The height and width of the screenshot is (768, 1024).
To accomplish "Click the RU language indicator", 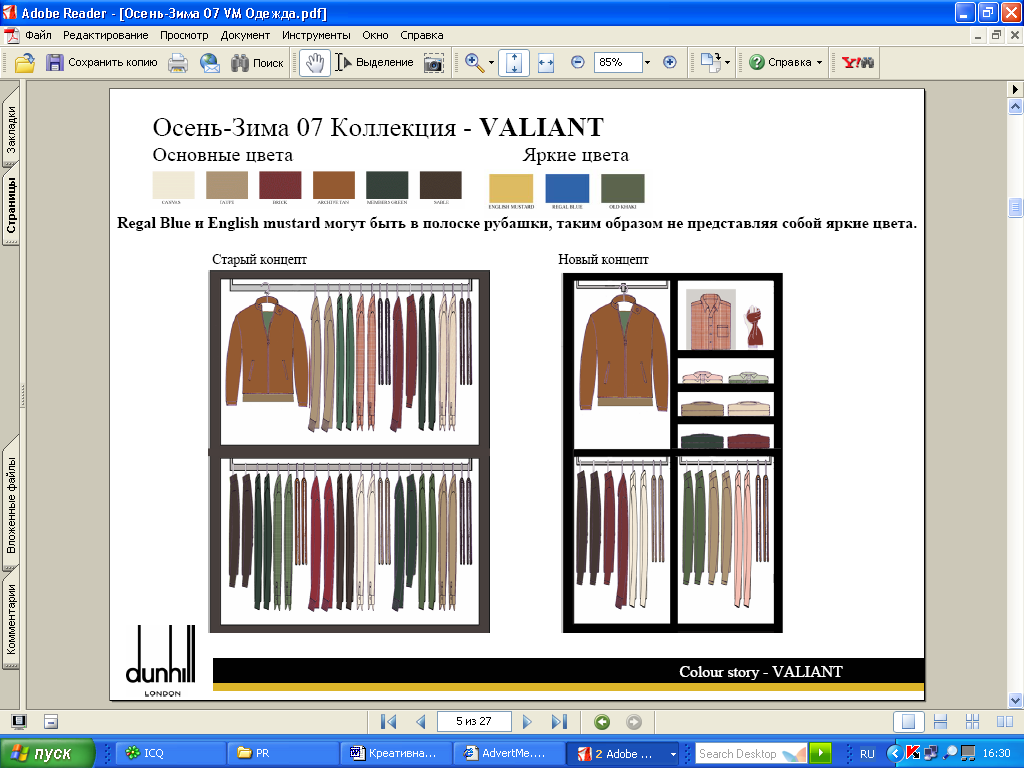I will point(867,754).
